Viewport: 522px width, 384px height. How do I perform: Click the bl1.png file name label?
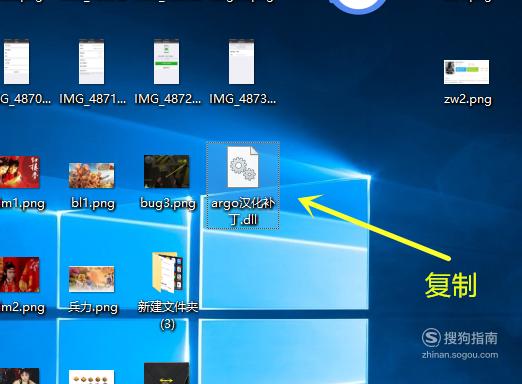93,203
